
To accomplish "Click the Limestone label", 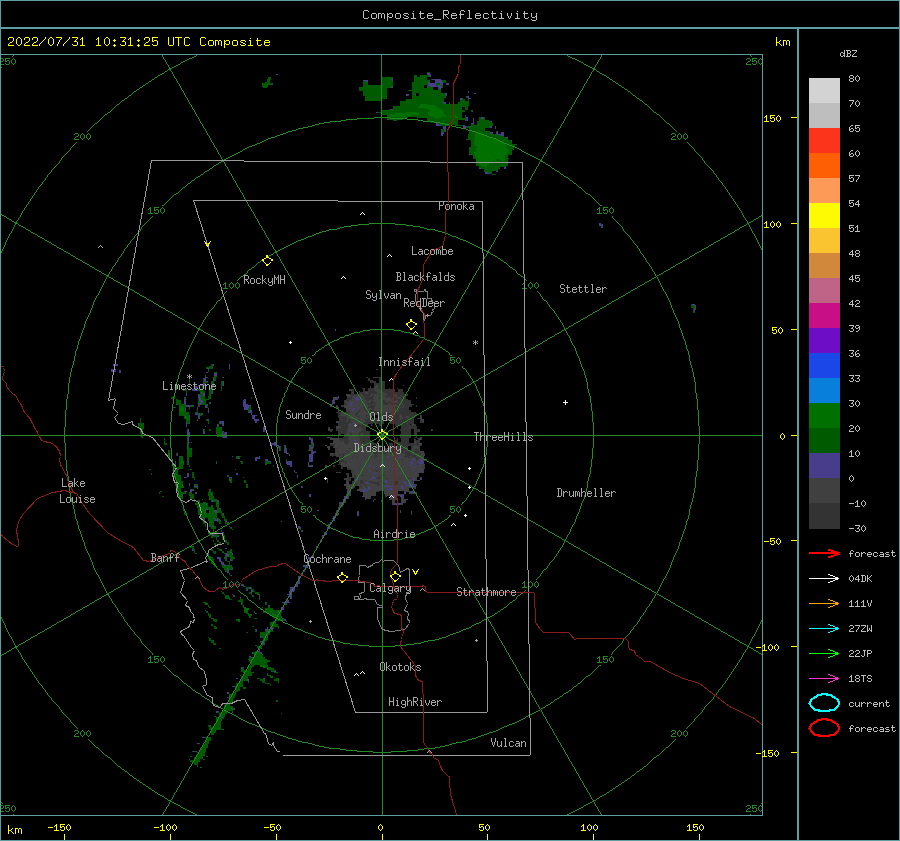I will (189, 386).
